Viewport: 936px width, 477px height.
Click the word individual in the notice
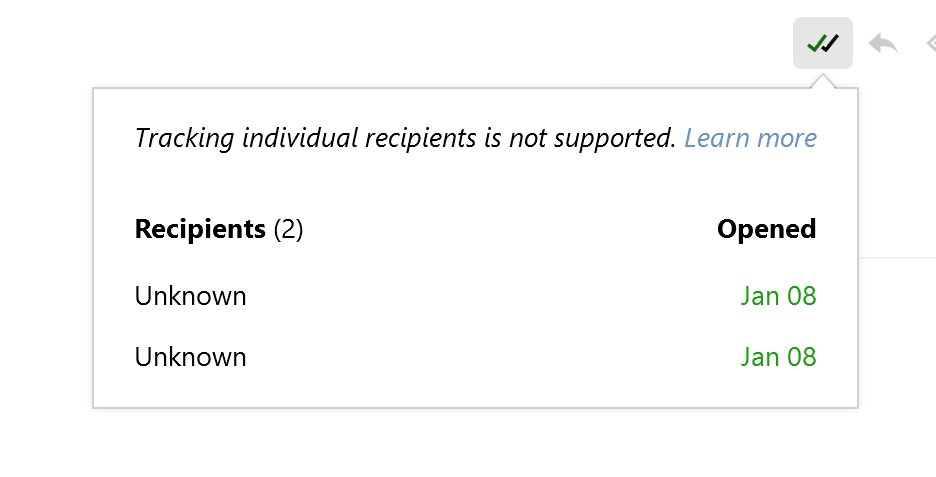coord(300,138)
